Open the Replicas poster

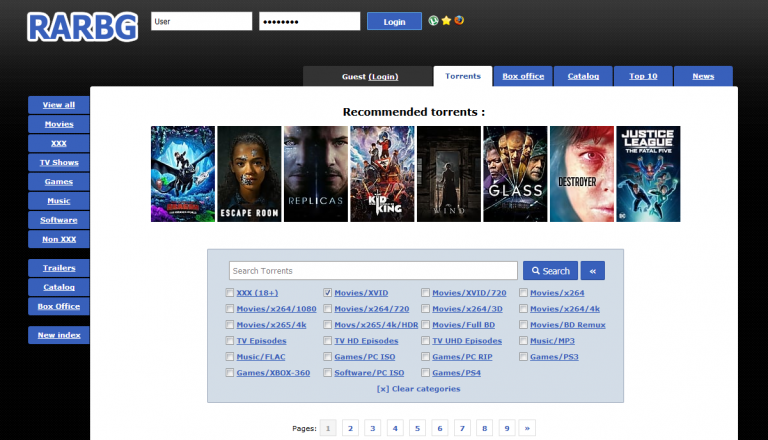pos(316,174)
